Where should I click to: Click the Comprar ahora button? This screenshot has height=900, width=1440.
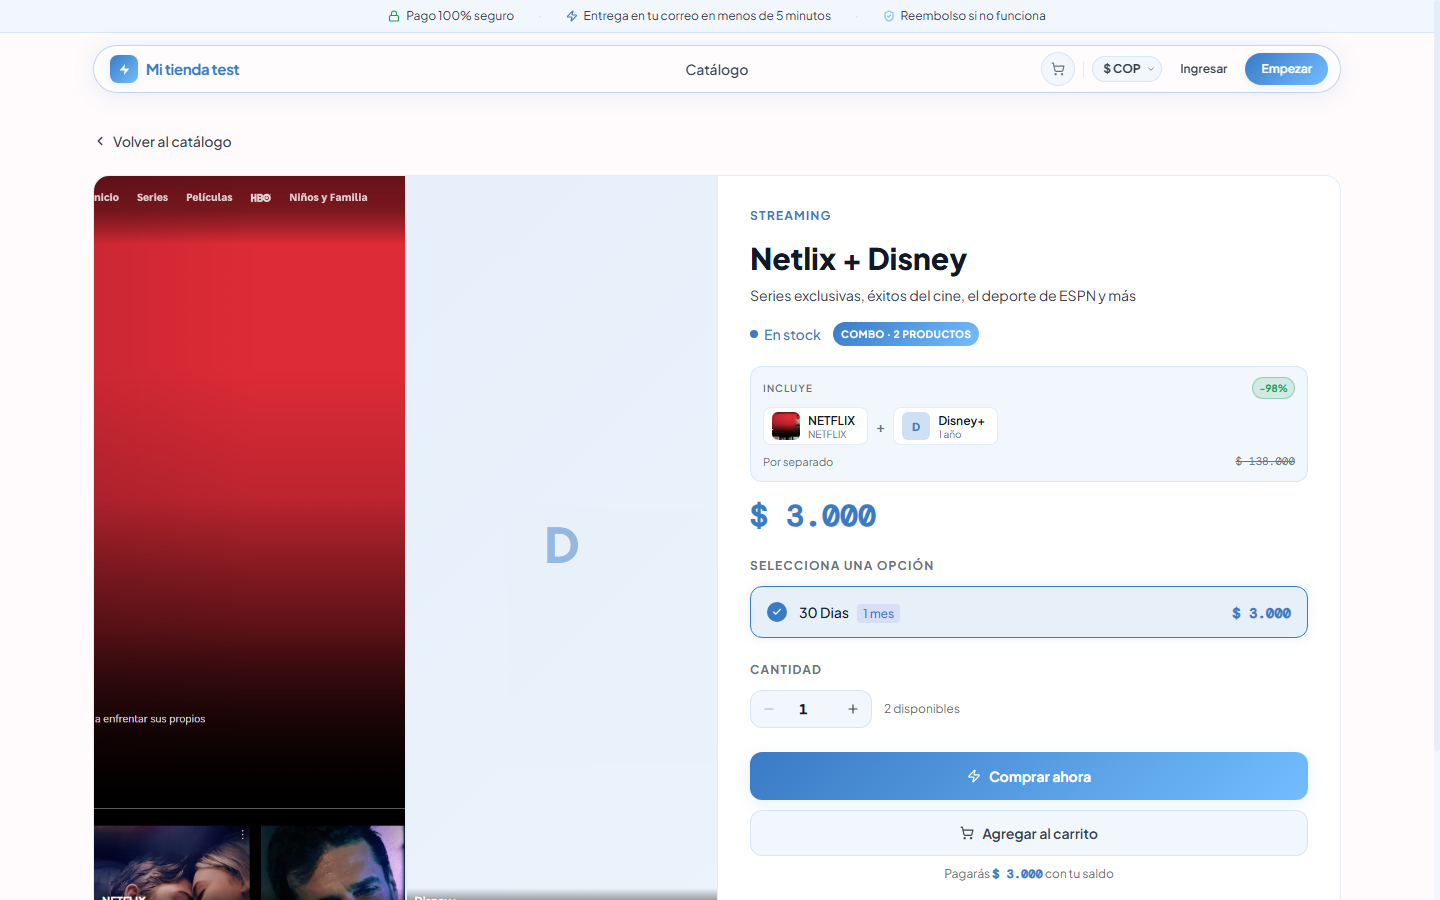1029,776
